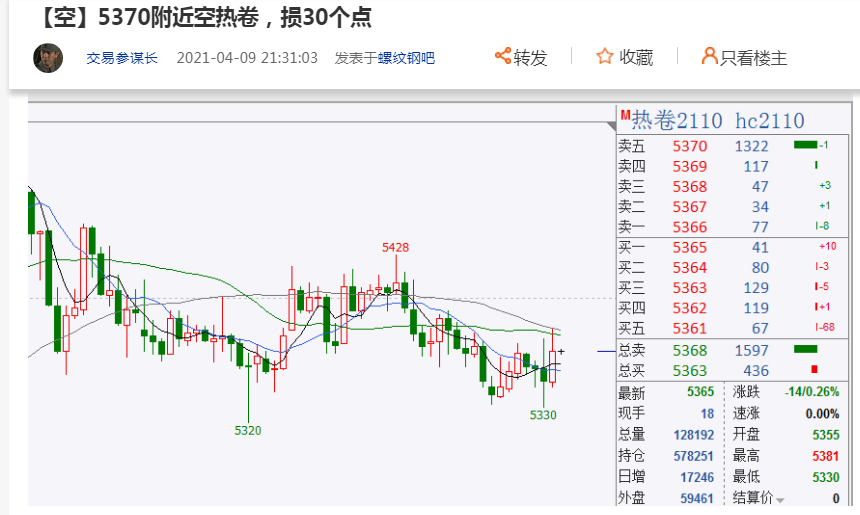Click the 5428 high label on chart
The image size is (860, 515).
click(x=396, y=247)
